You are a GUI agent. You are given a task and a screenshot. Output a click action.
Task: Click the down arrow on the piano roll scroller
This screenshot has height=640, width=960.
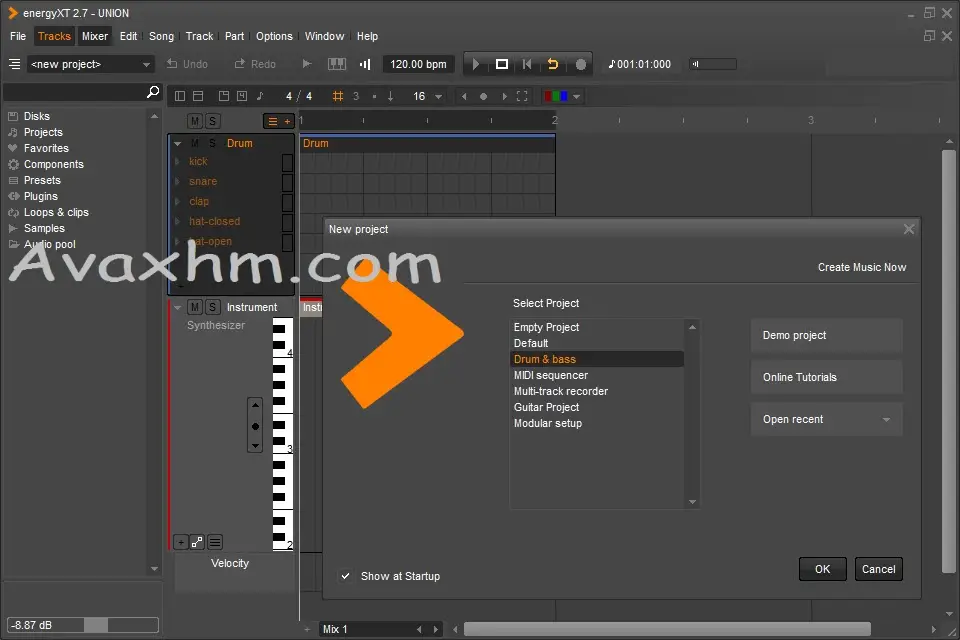click(255, 446)
